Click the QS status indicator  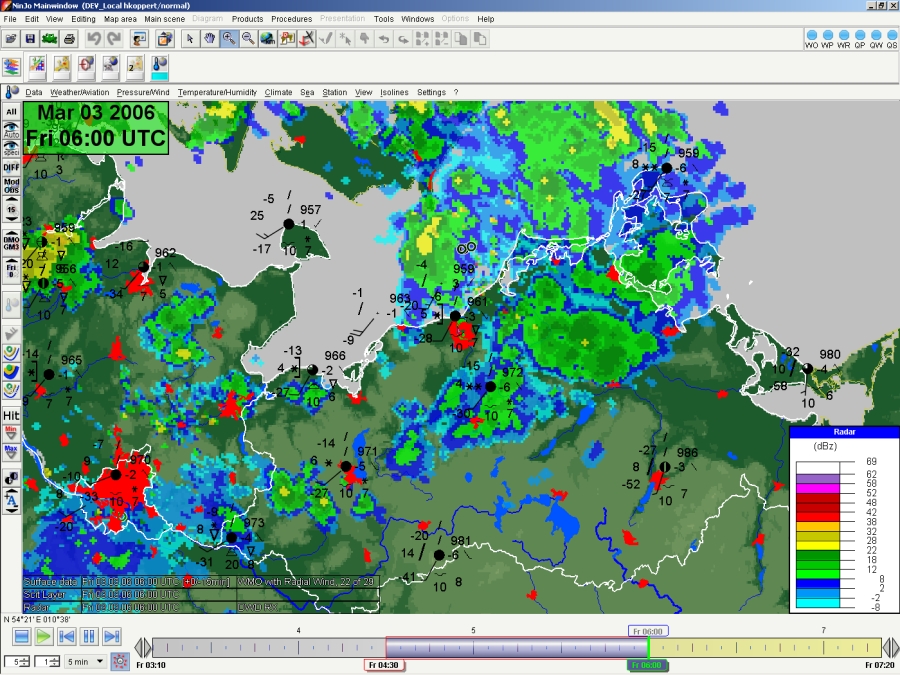(x=891, y=39)
